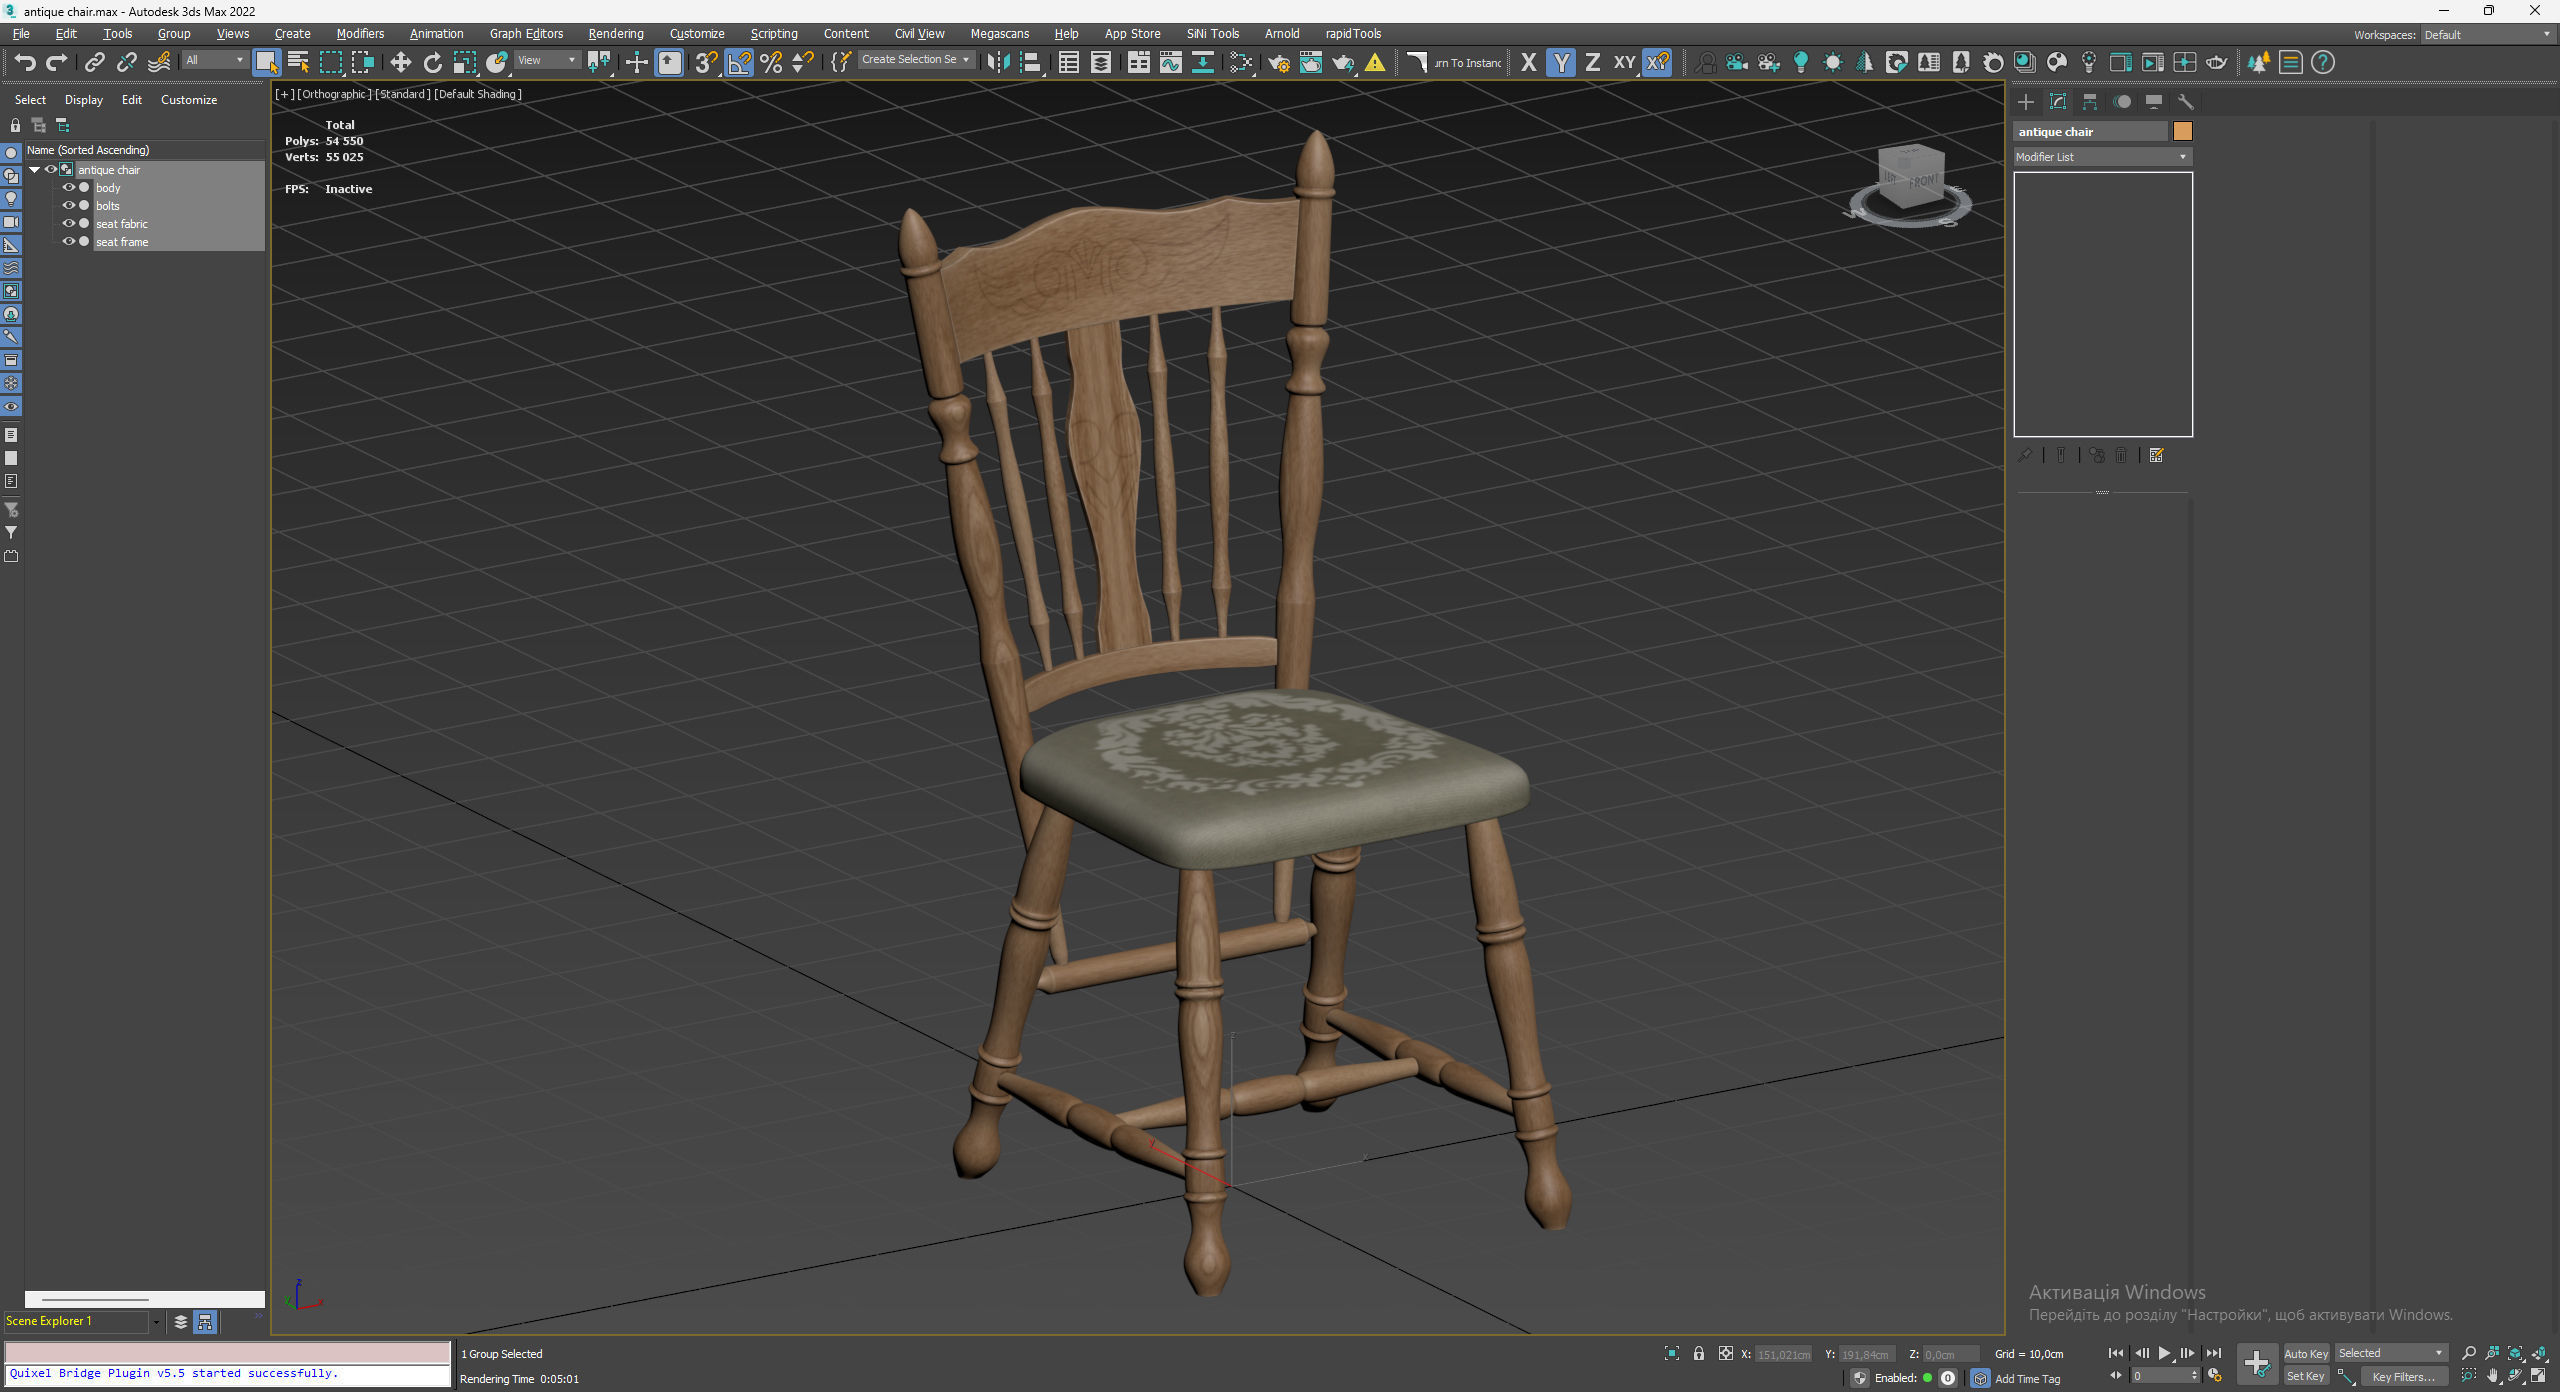Click the orange object color swatch
This screenshot has height=1392, width=2560.
pyautogui.click(x=2183, y=132)
